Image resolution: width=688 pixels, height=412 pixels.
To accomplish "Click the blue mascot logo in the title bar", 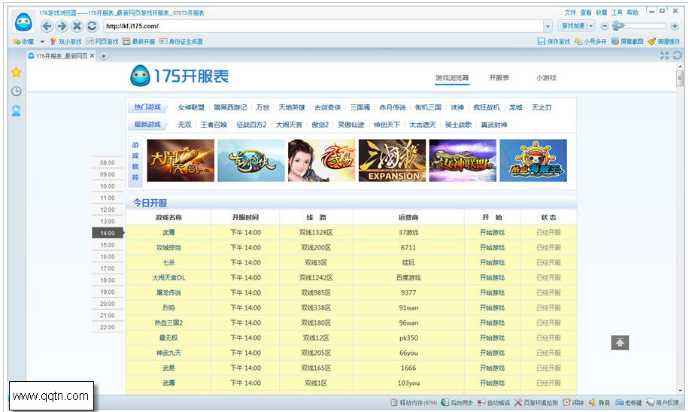I will click(23, 21).
